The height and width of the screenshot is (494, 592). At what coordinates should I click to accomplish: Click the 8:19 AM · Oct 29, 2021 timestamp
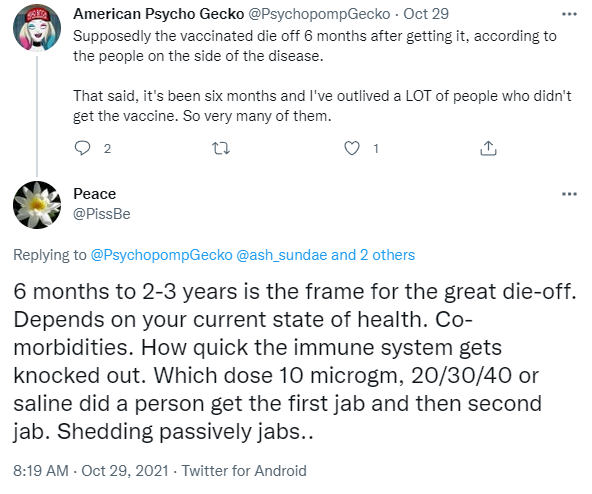pos(91,471)
